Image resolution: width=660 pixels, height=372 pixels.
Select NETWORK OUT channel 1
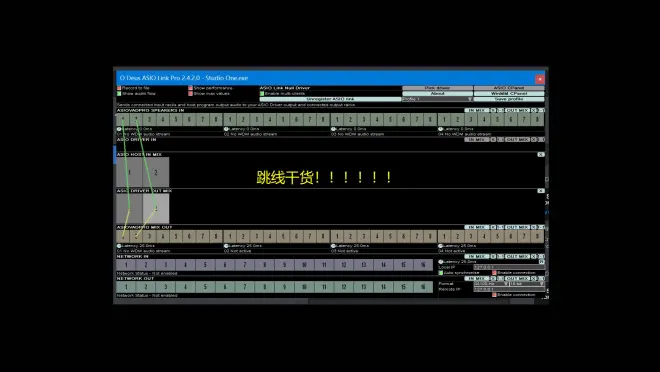click(126, 287)
